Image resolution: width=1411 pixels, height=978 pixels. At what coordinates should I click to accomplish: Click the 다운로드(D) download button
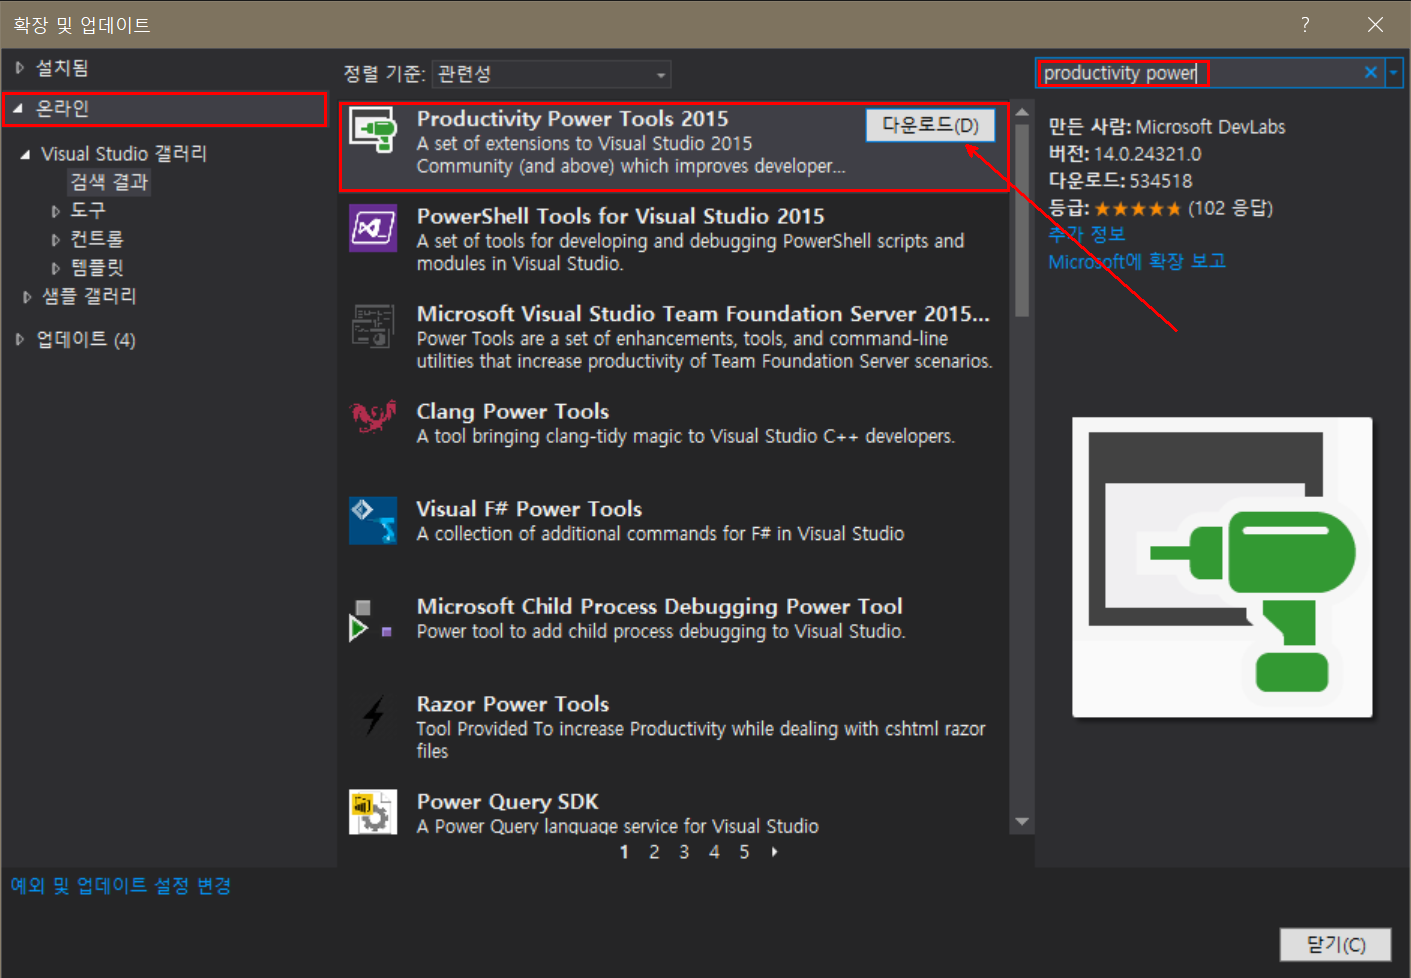point(930,125)
